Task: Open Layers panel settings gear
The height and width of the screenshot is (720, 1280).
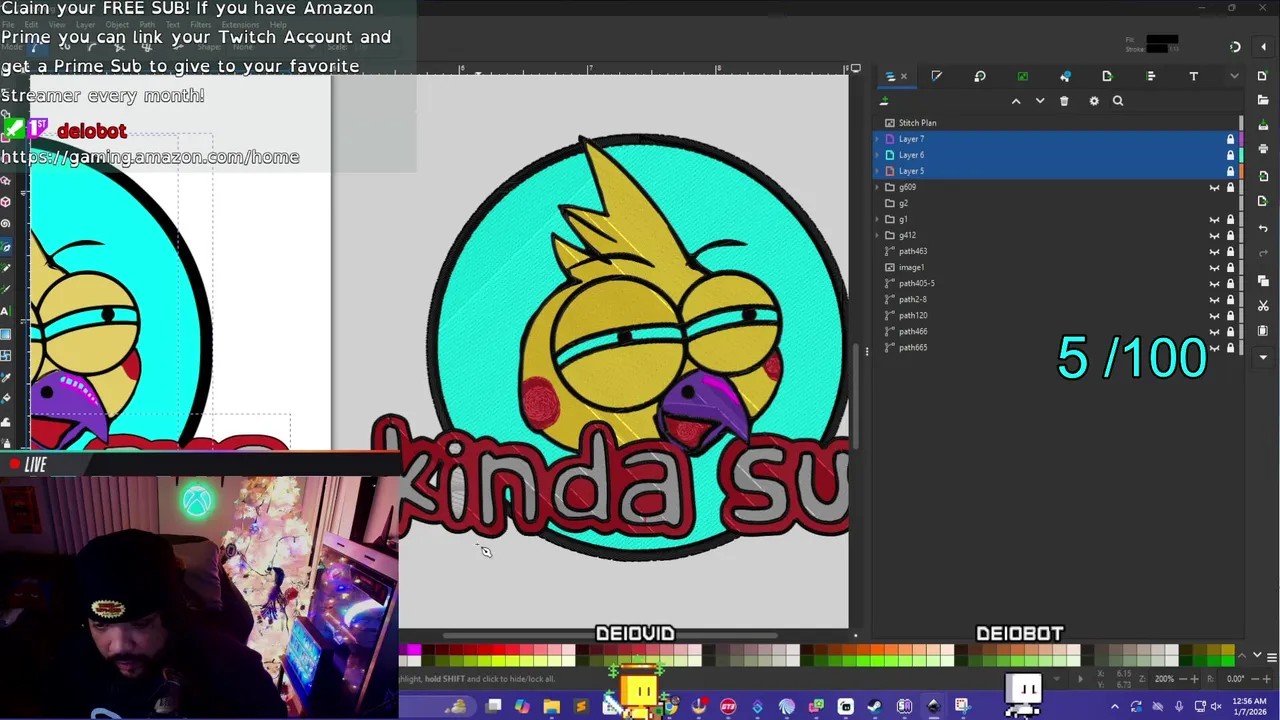Action: [x=1094, y=101]
